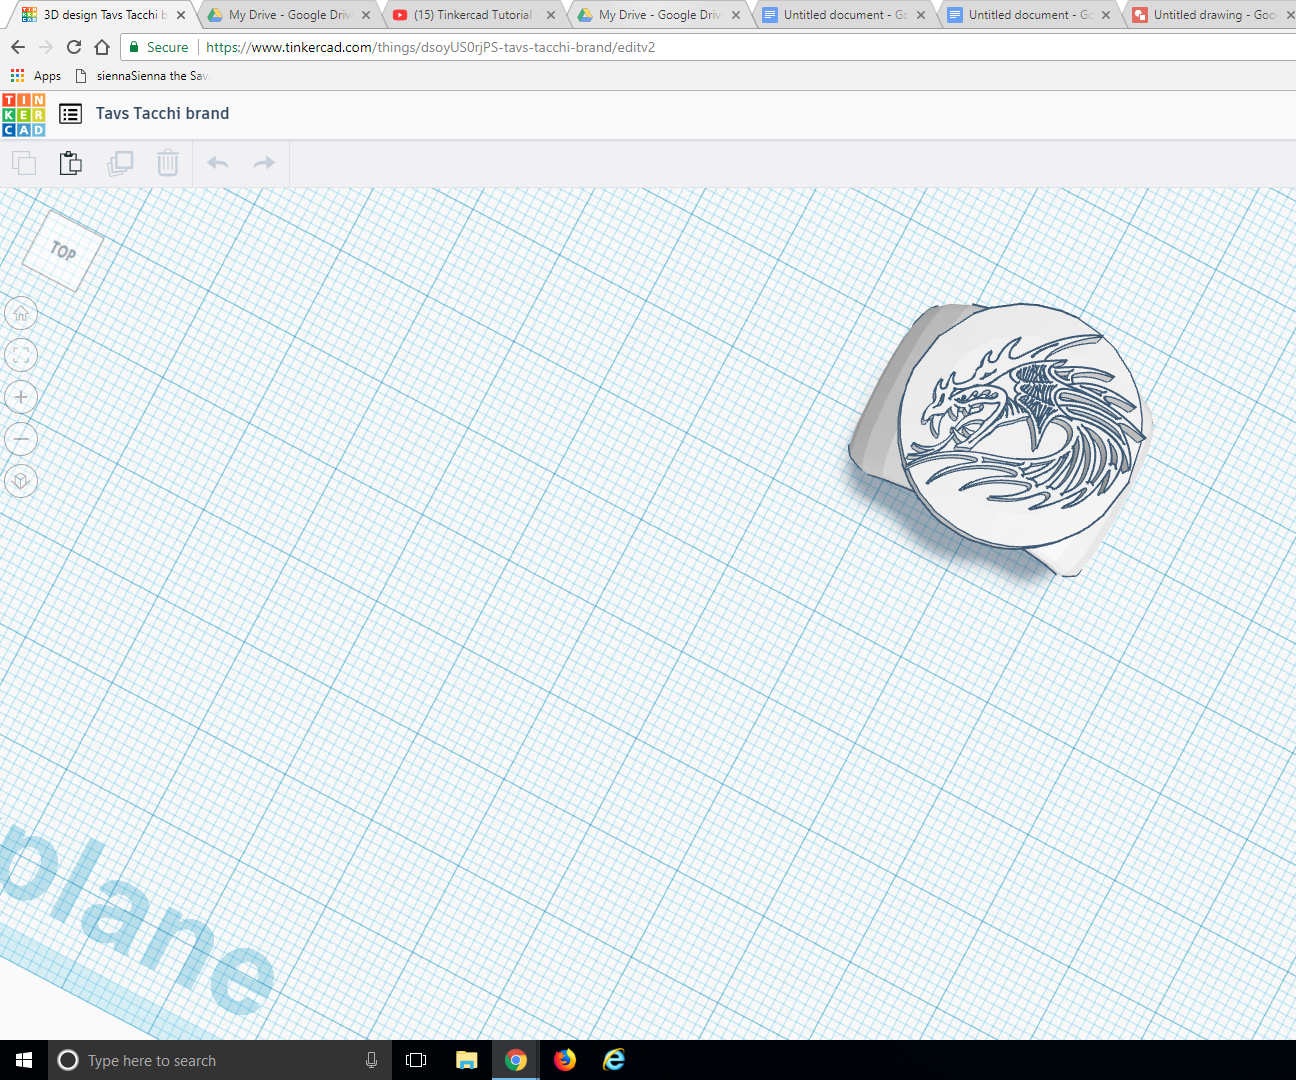1296x1080 pixels.
Task: Open the siennaSienna bookmark
Action: click(x=142, y=76)
